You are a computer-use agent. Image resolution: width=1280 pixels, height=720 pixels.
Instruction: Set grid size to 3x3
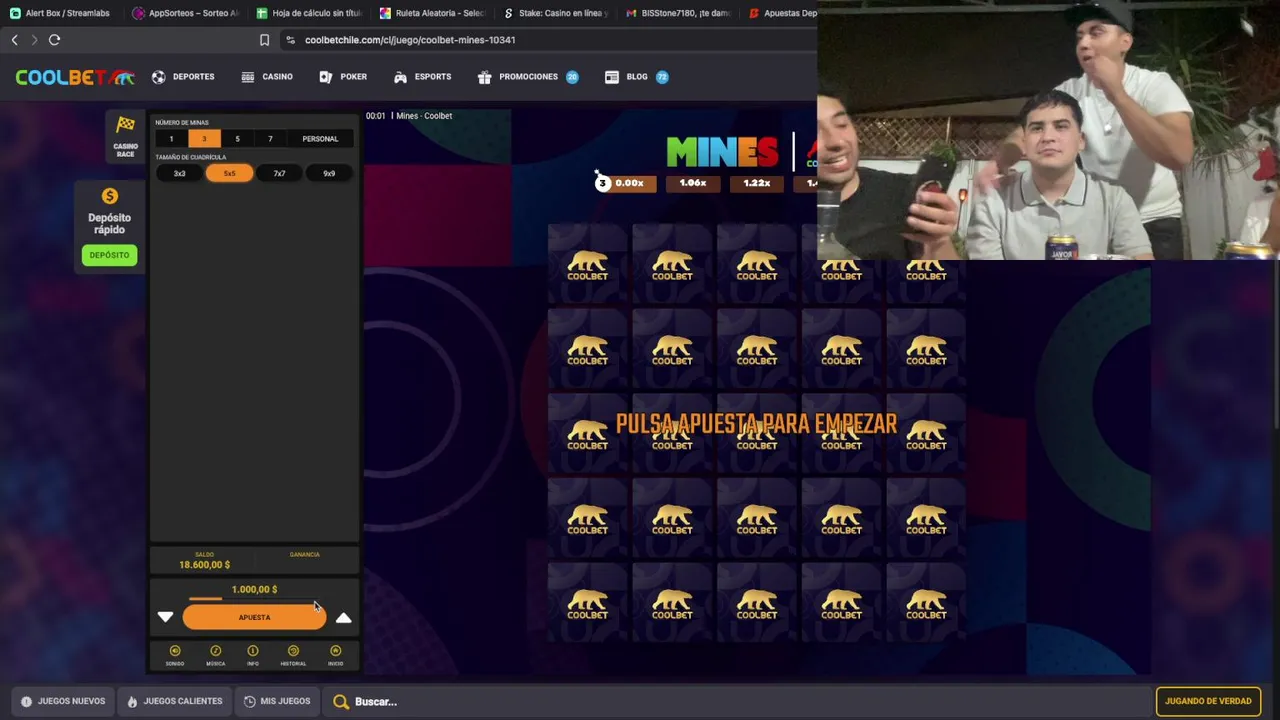pos(180,173)
